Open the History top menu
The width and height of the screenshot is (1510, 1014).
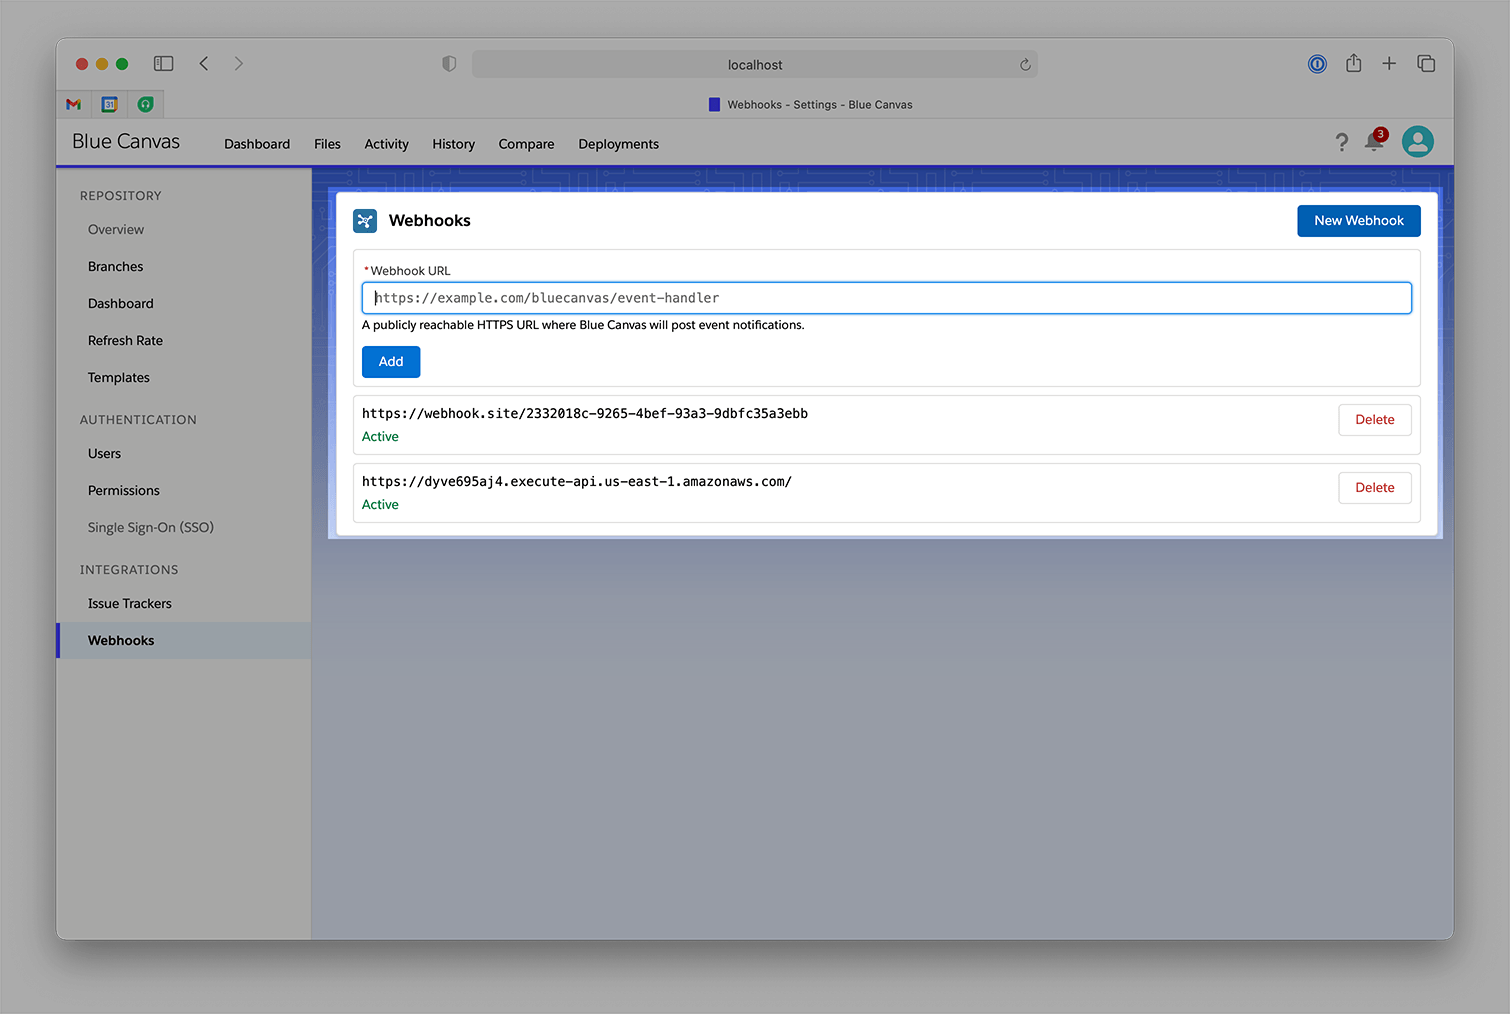pos(453,144)
